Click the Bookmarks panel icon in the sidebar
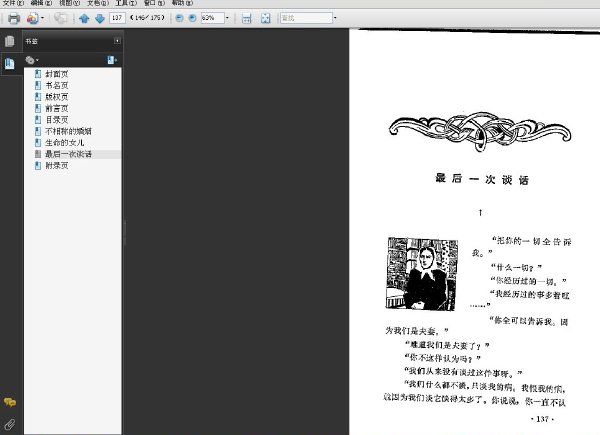 coord(10,63)
